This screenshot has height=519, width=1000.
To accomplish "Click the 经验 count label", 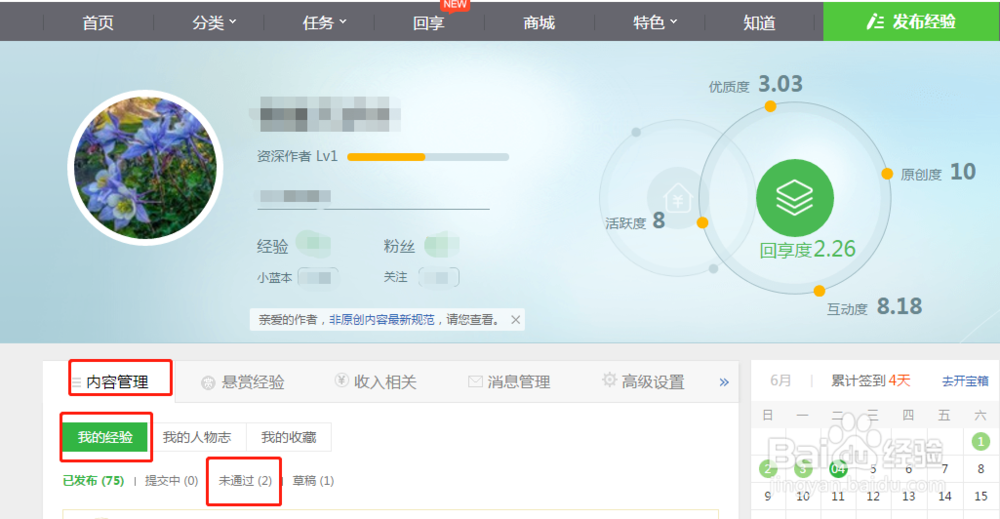I will click(x=272, y=246).
